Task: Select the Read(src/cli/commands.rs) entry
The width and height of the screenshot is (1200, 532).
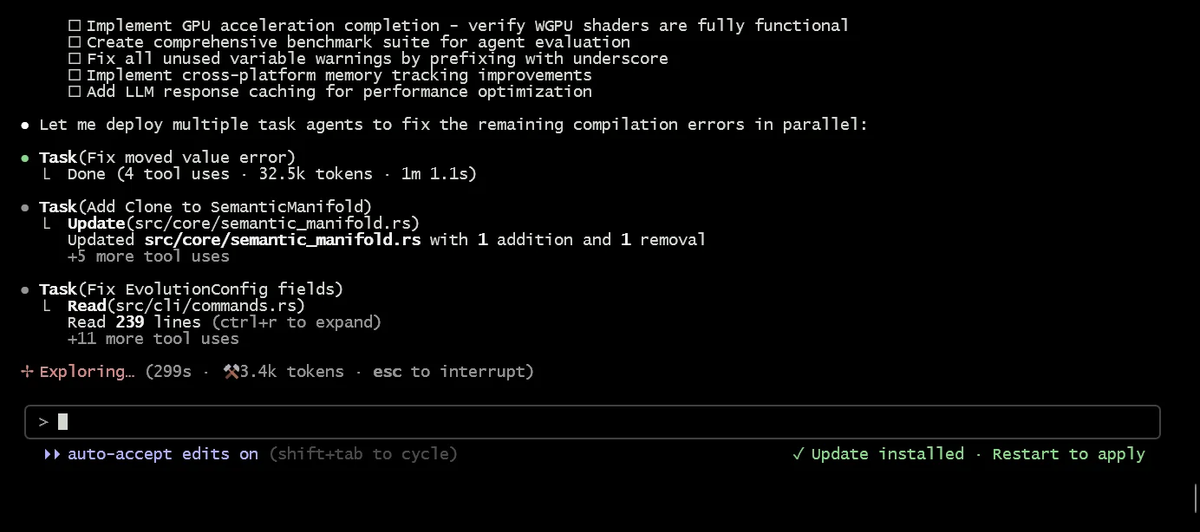Action: (x=186, y=305)
